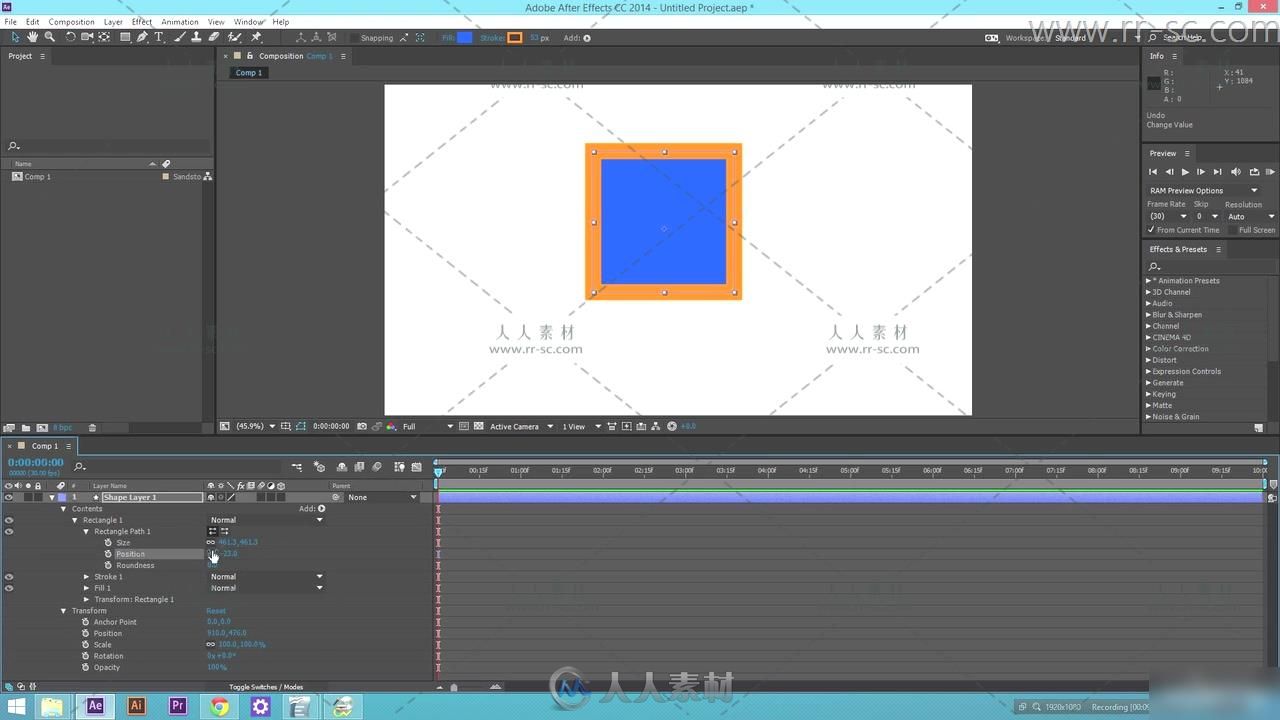
Task: Expand the Stroke 1 group
Action: 86,577
